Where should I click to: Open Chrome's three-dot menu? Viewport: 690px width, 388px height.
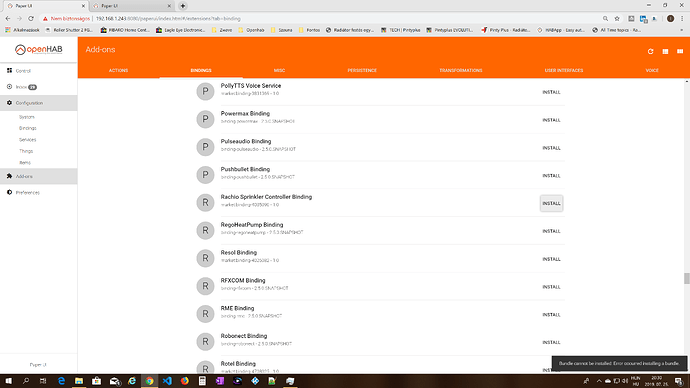682,18
